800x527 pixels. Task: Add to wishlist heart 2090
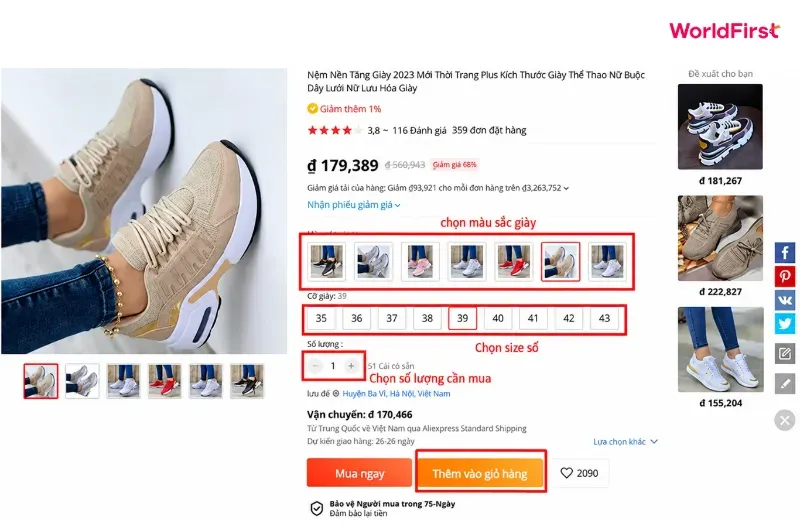point(579,473)
